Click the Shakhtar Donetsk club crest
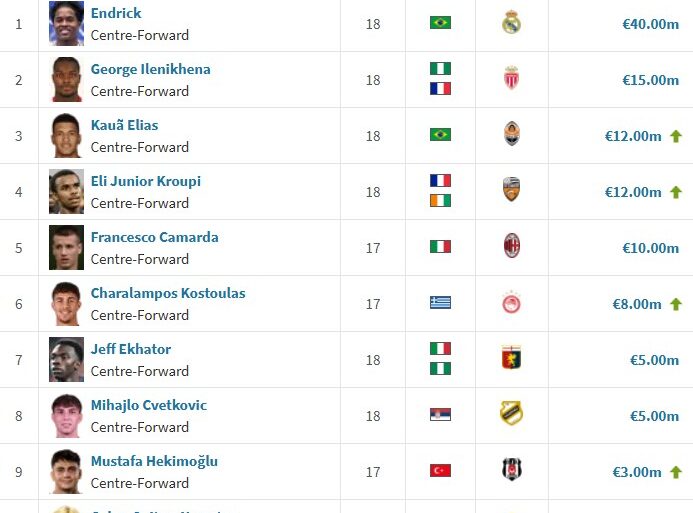 [x=512, y=135]
